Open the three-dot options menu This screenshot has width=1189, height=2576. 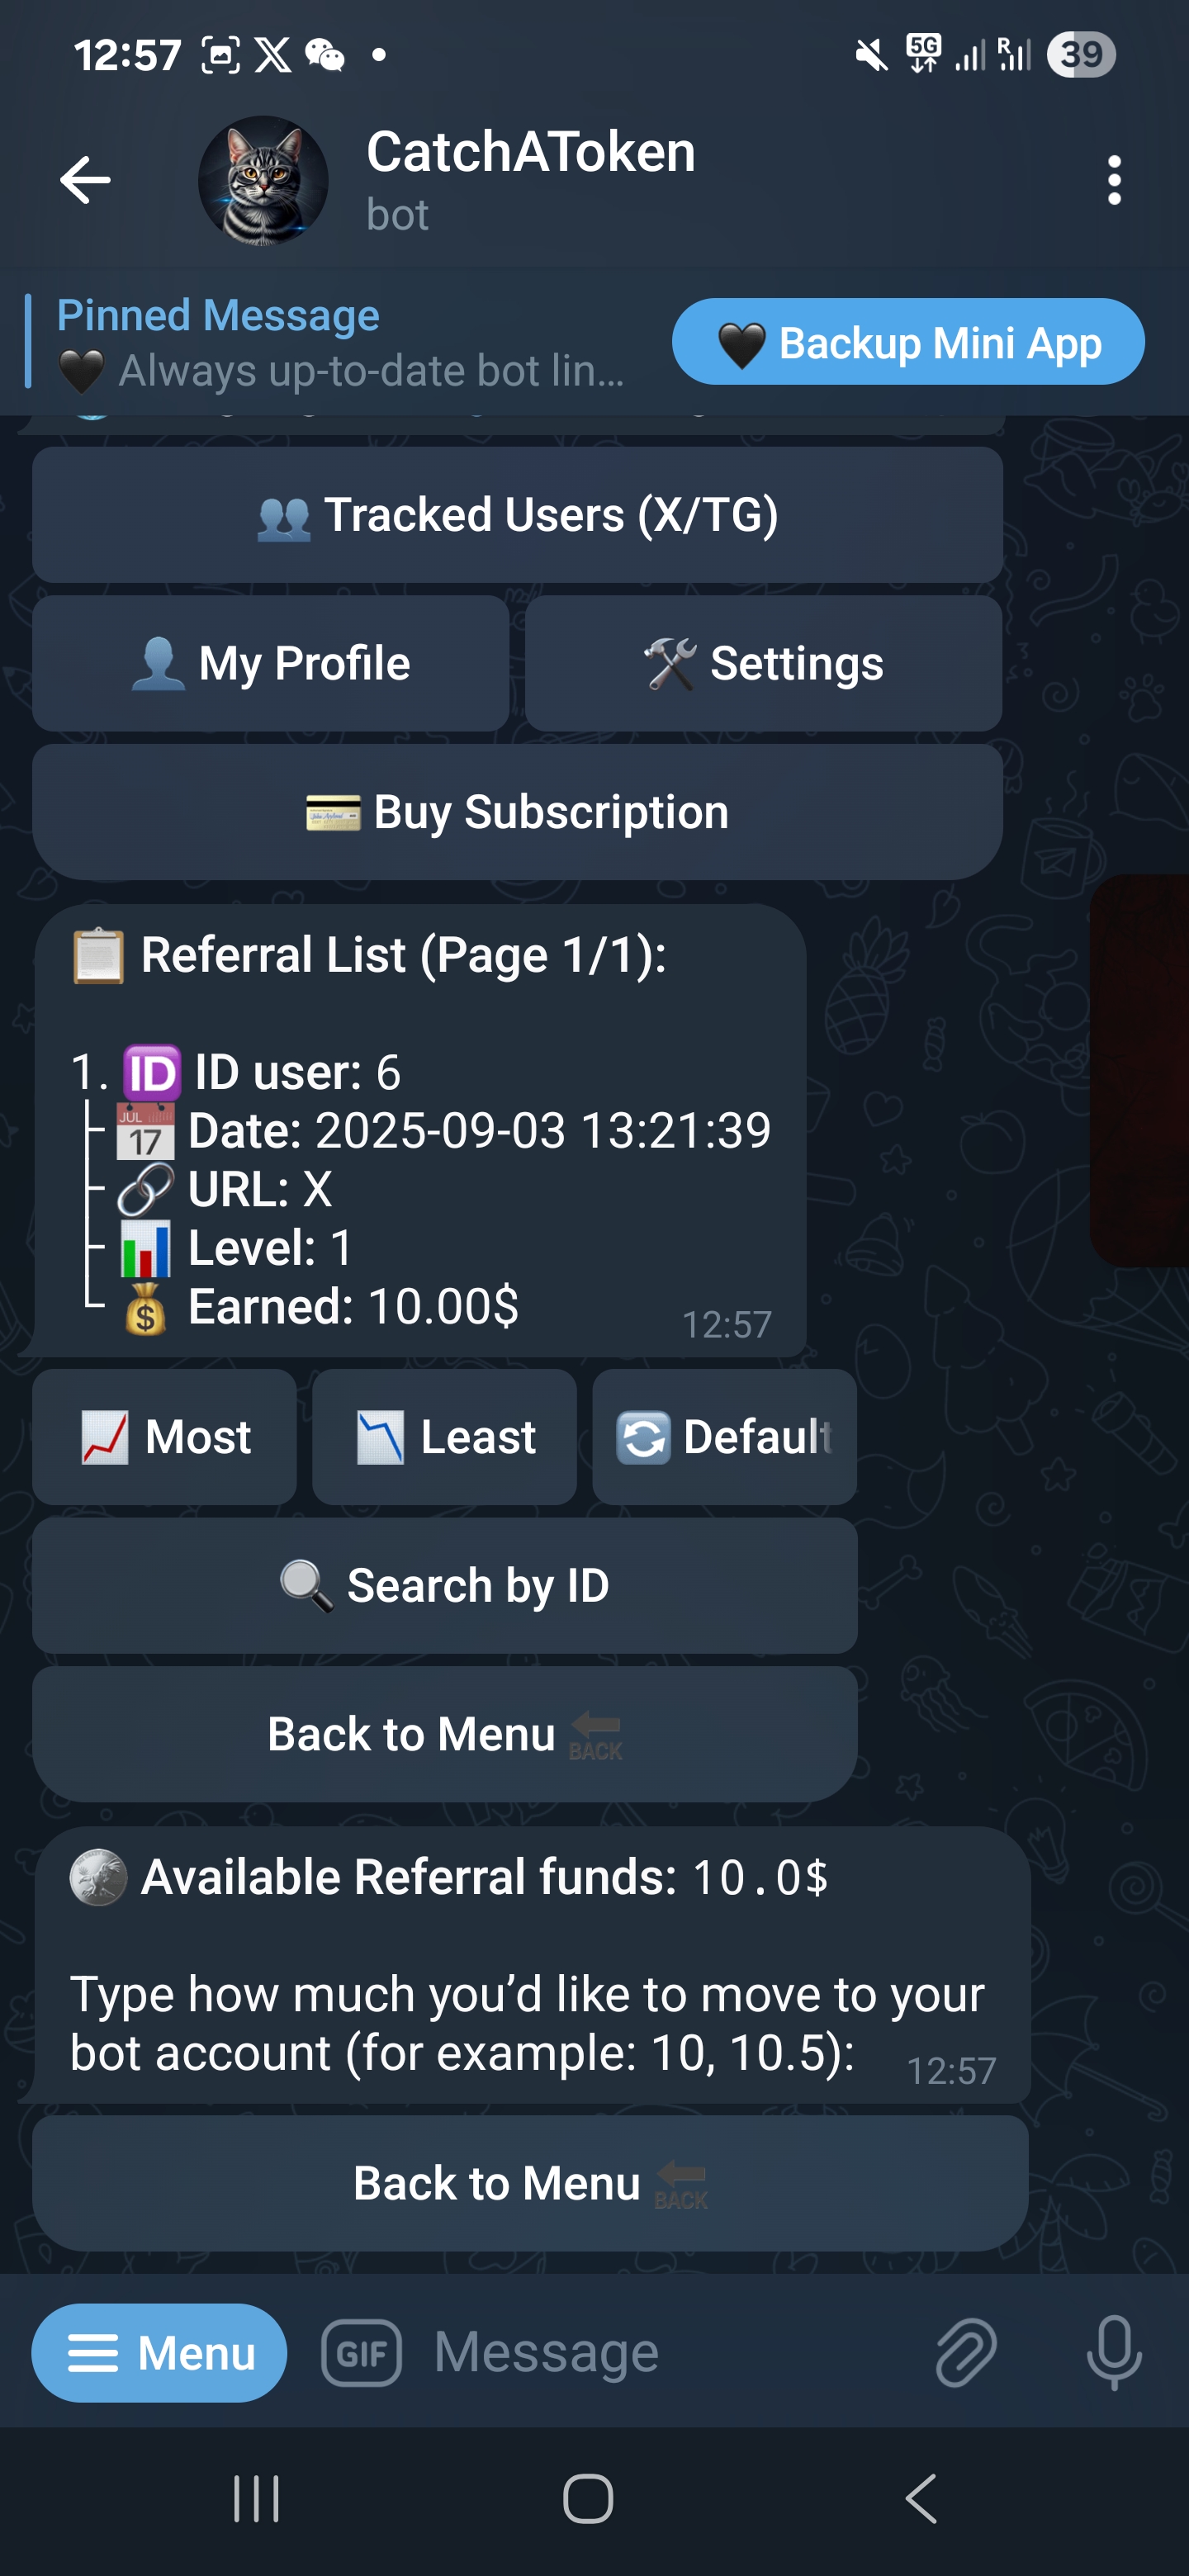pos(1114,180)
